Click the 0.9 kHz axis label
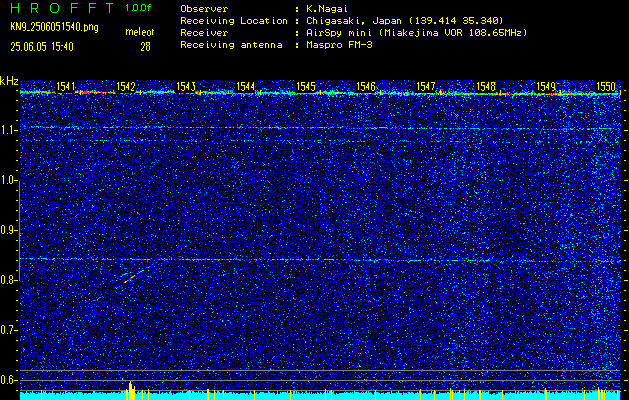The height and width of the screenshot is (400, 629). click(8, 230)
